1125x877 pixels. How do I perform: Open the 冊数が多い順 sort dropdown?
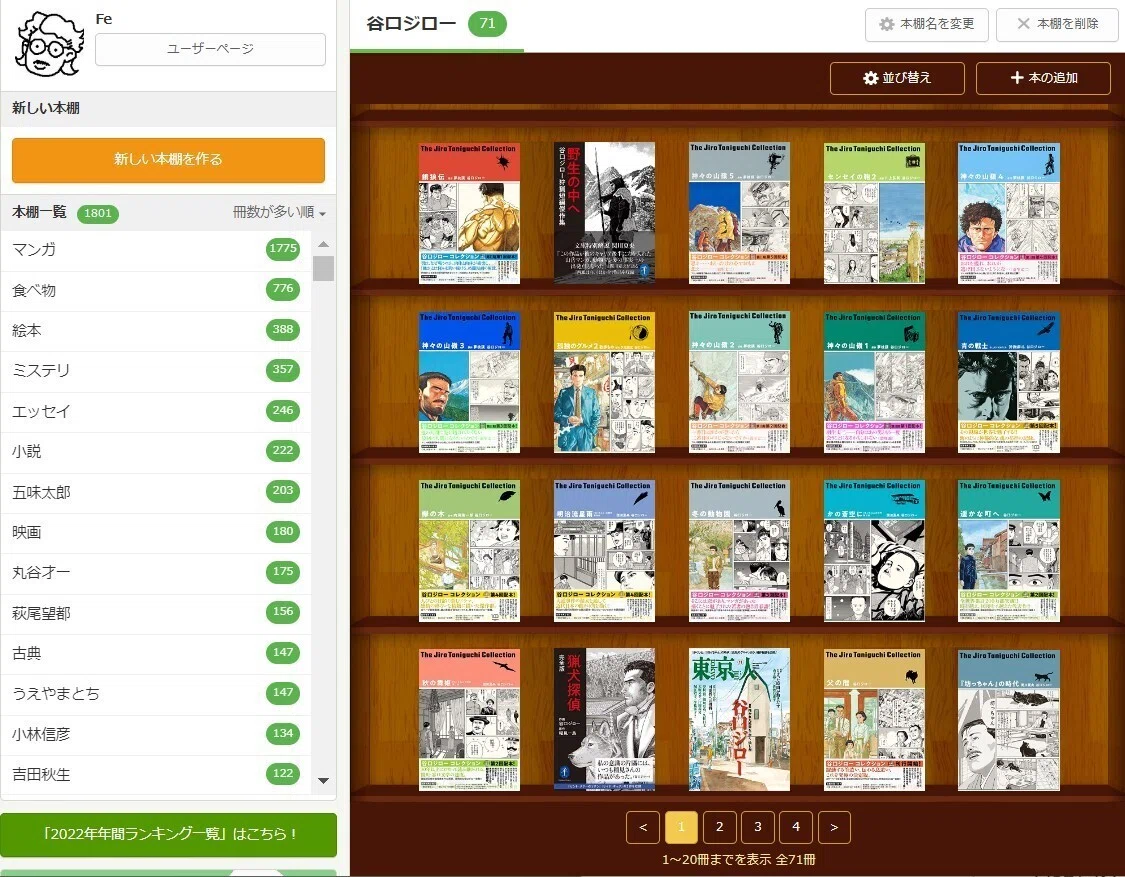pos(279,212)
